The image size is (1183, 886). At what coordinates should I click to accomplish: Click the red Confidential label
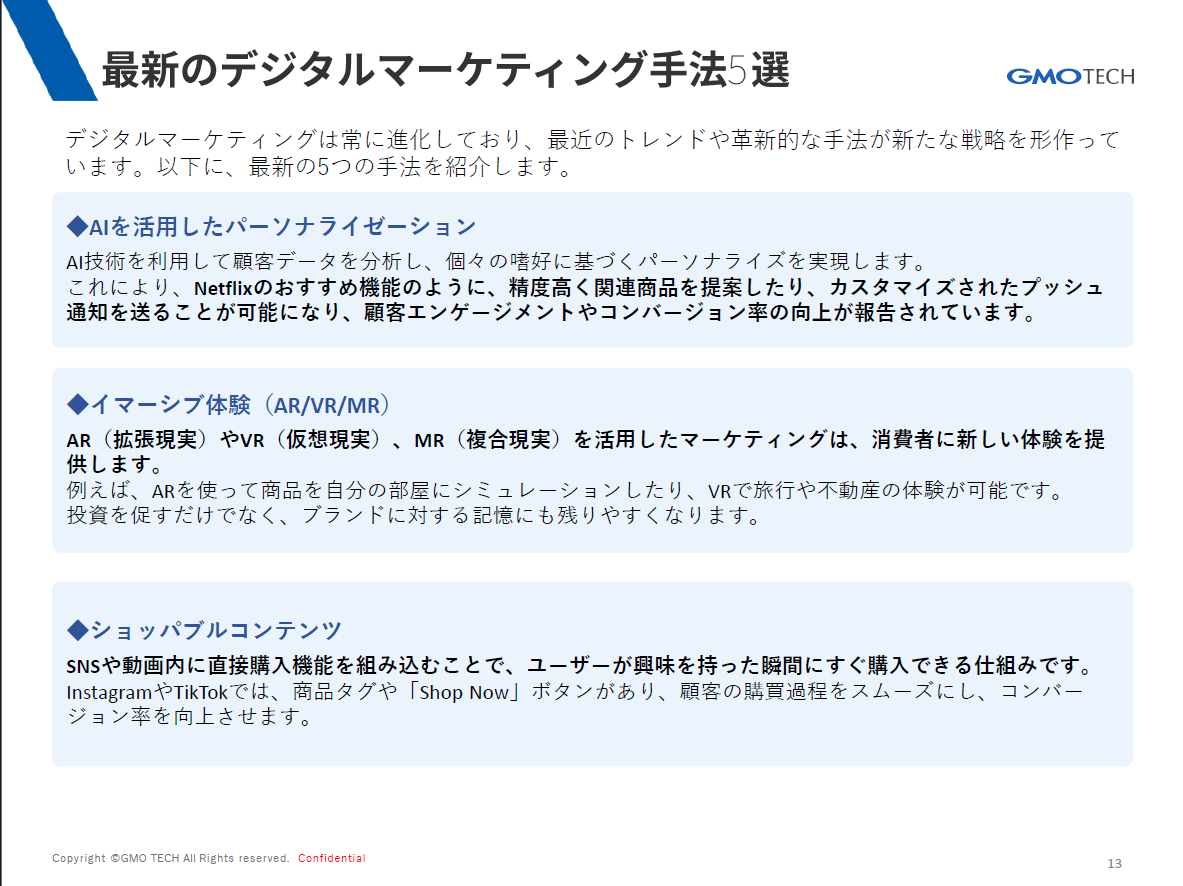coord(332,858)
